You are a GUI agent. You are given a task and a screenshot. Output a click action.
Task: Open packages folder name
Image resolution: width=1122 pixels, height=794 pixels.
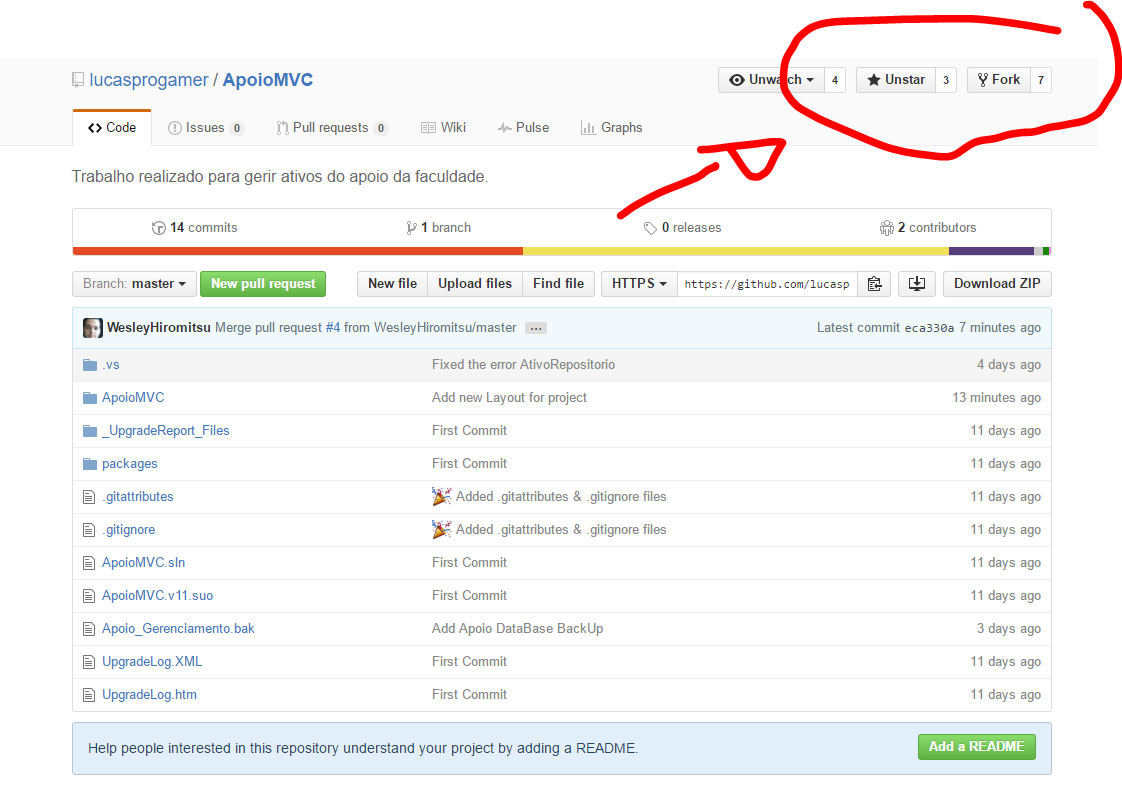point(130,464)
